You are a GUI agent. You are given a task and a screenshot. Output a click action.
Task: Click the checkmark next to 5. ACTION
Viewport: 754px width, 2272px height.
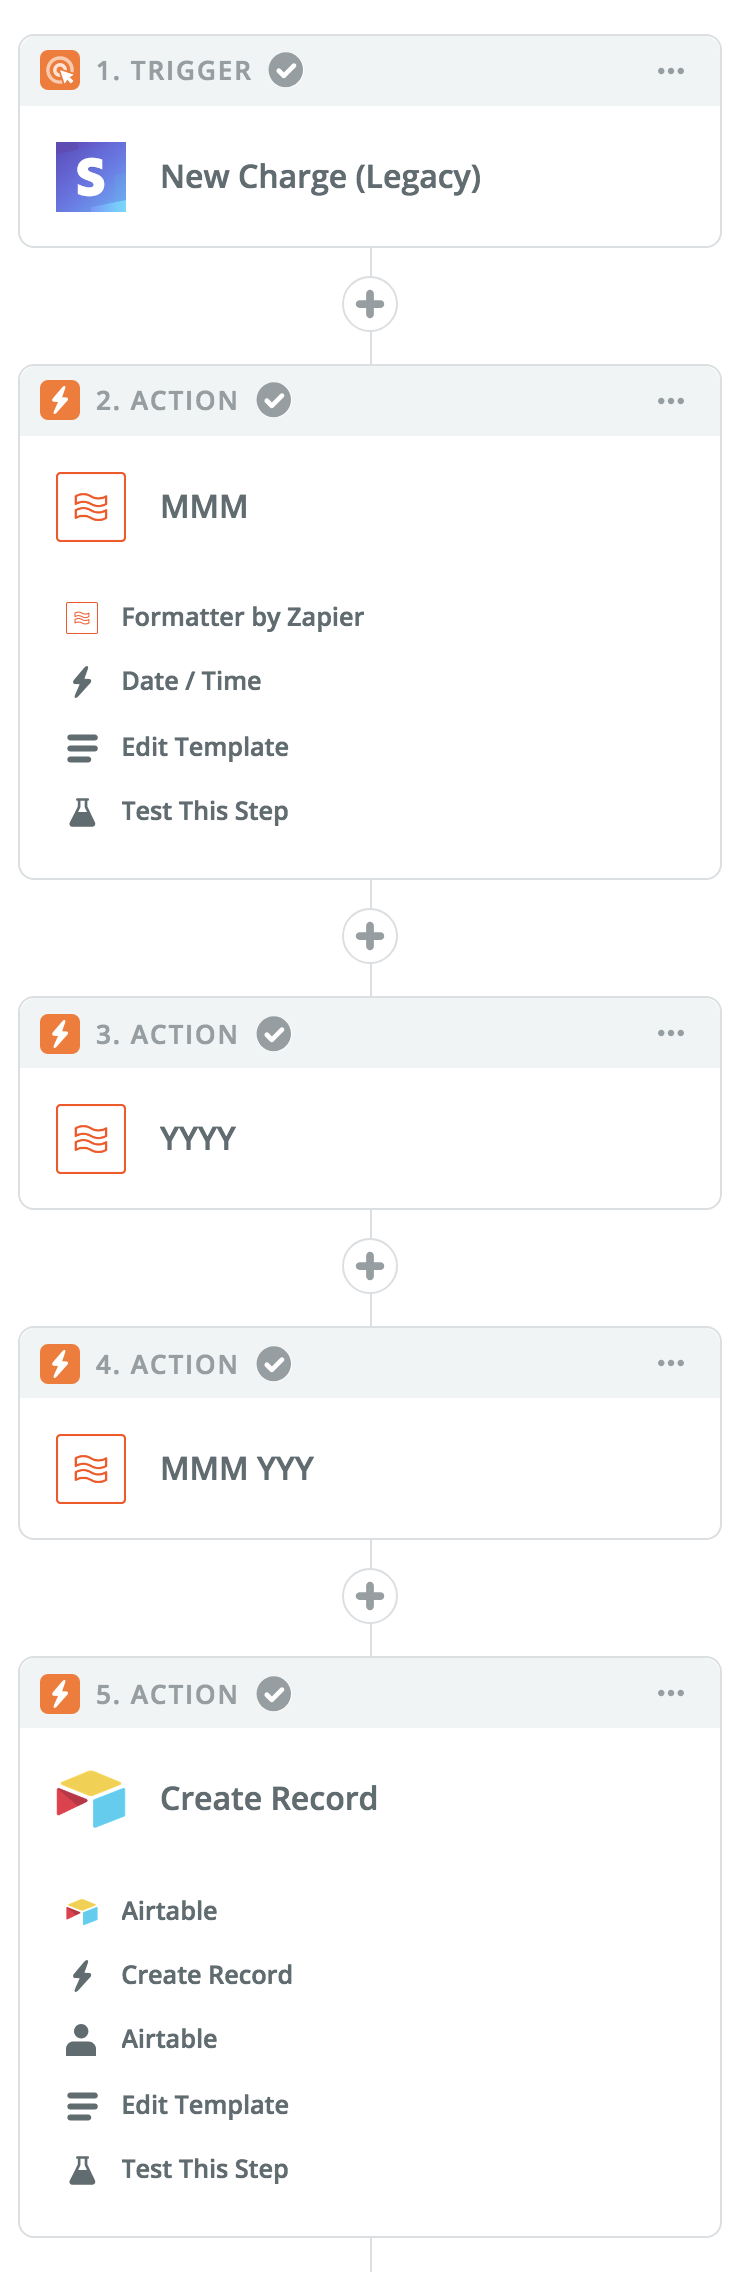coord(274,1695)
